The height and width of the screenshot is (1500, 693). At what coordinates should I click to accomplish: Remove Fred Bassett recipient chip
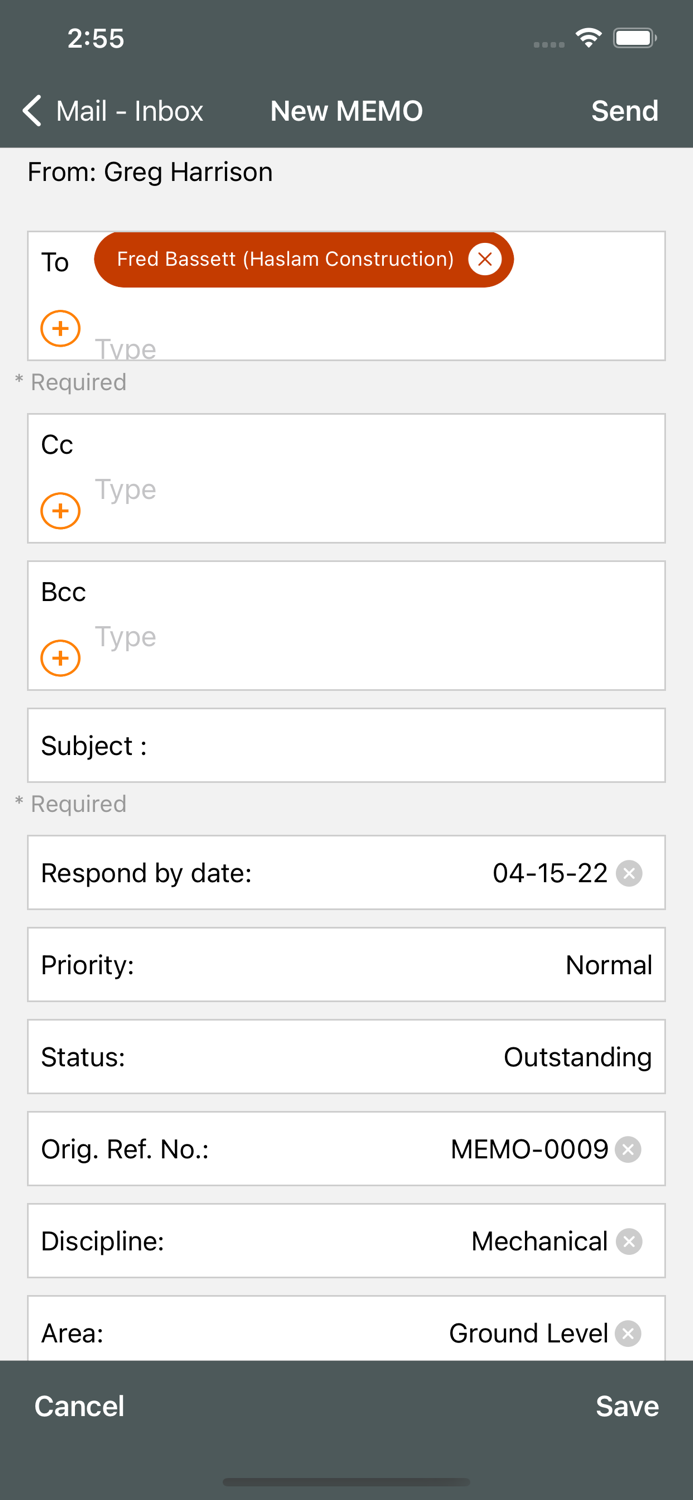[x=485, y=260]
